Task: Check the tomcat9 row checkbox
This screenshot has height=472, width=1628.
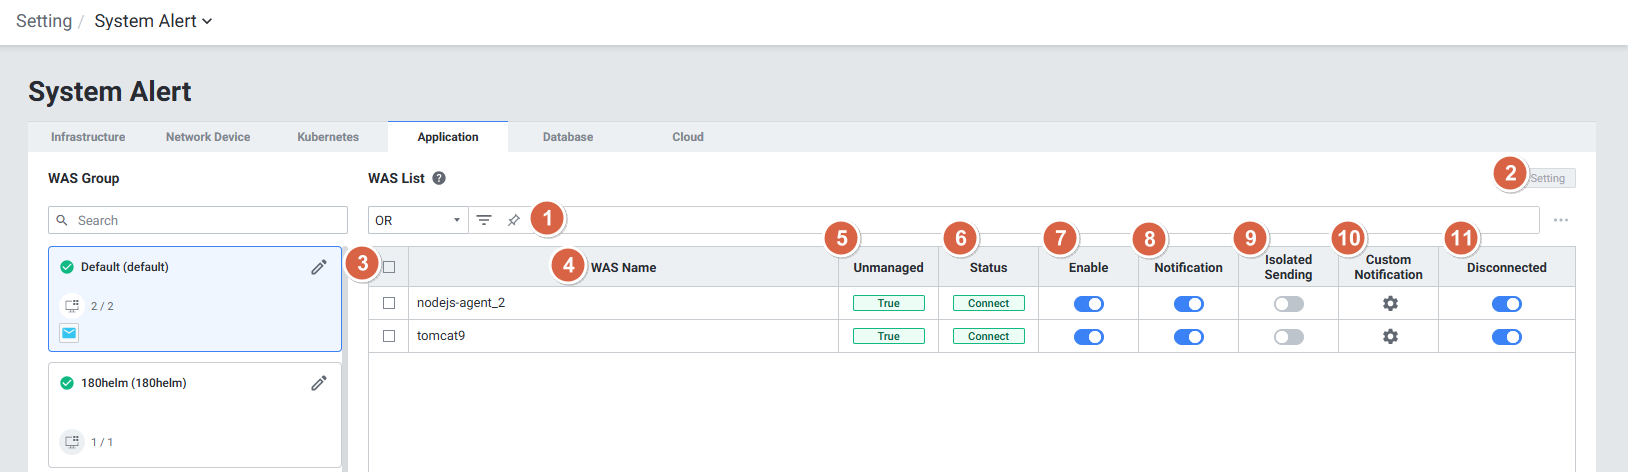Action: [x=389, y=336]
